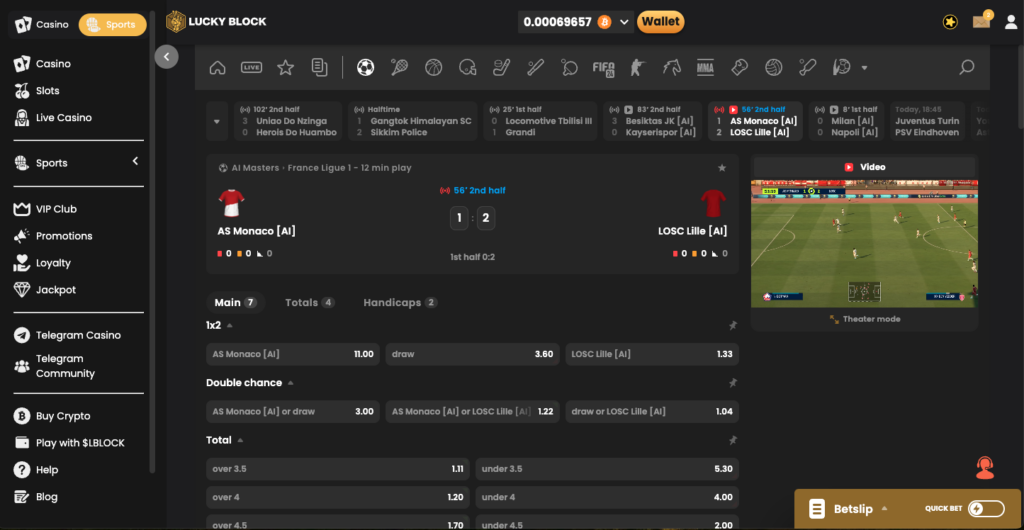Pin the Double chance market
Screen dimensions: 1024x530
pyautogui.click(x=733, y=382)
